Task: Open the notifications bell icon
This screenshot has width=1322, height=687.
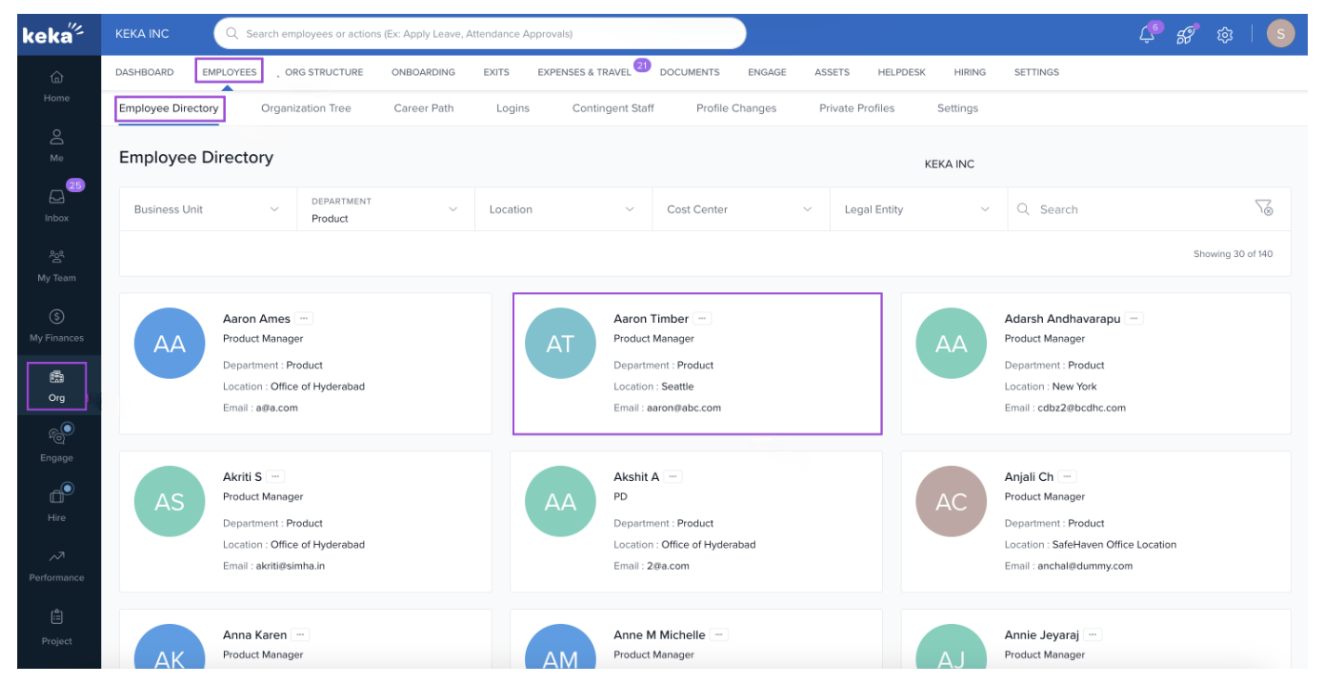Action: coord(1147,35)
